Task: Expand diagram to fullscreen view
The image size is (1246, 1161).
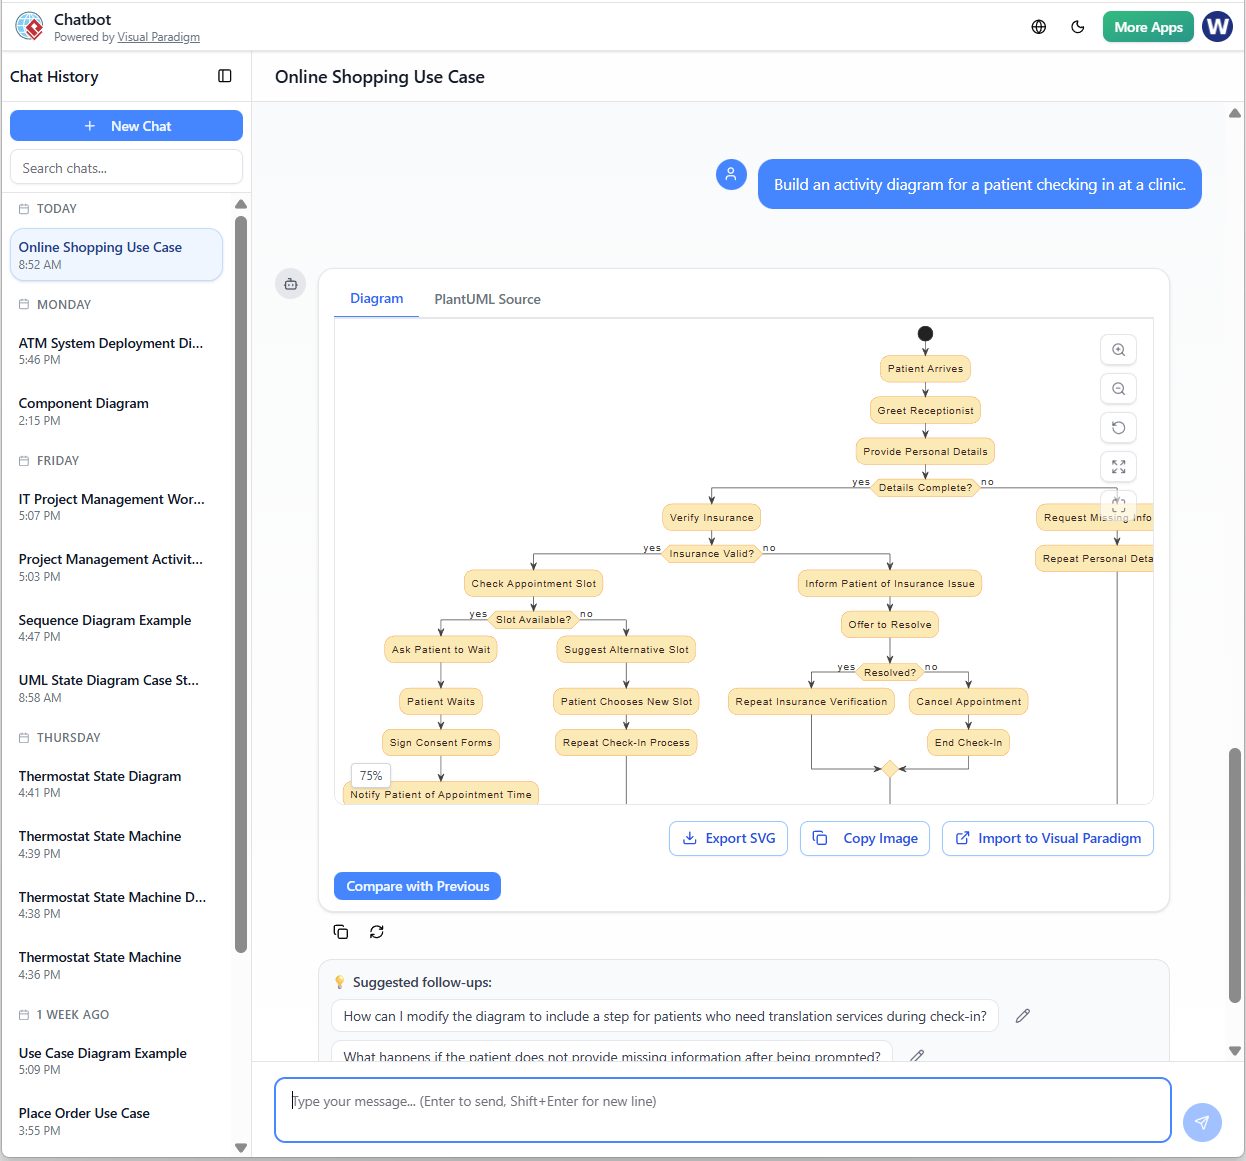Action: (x=1118, y=467)
